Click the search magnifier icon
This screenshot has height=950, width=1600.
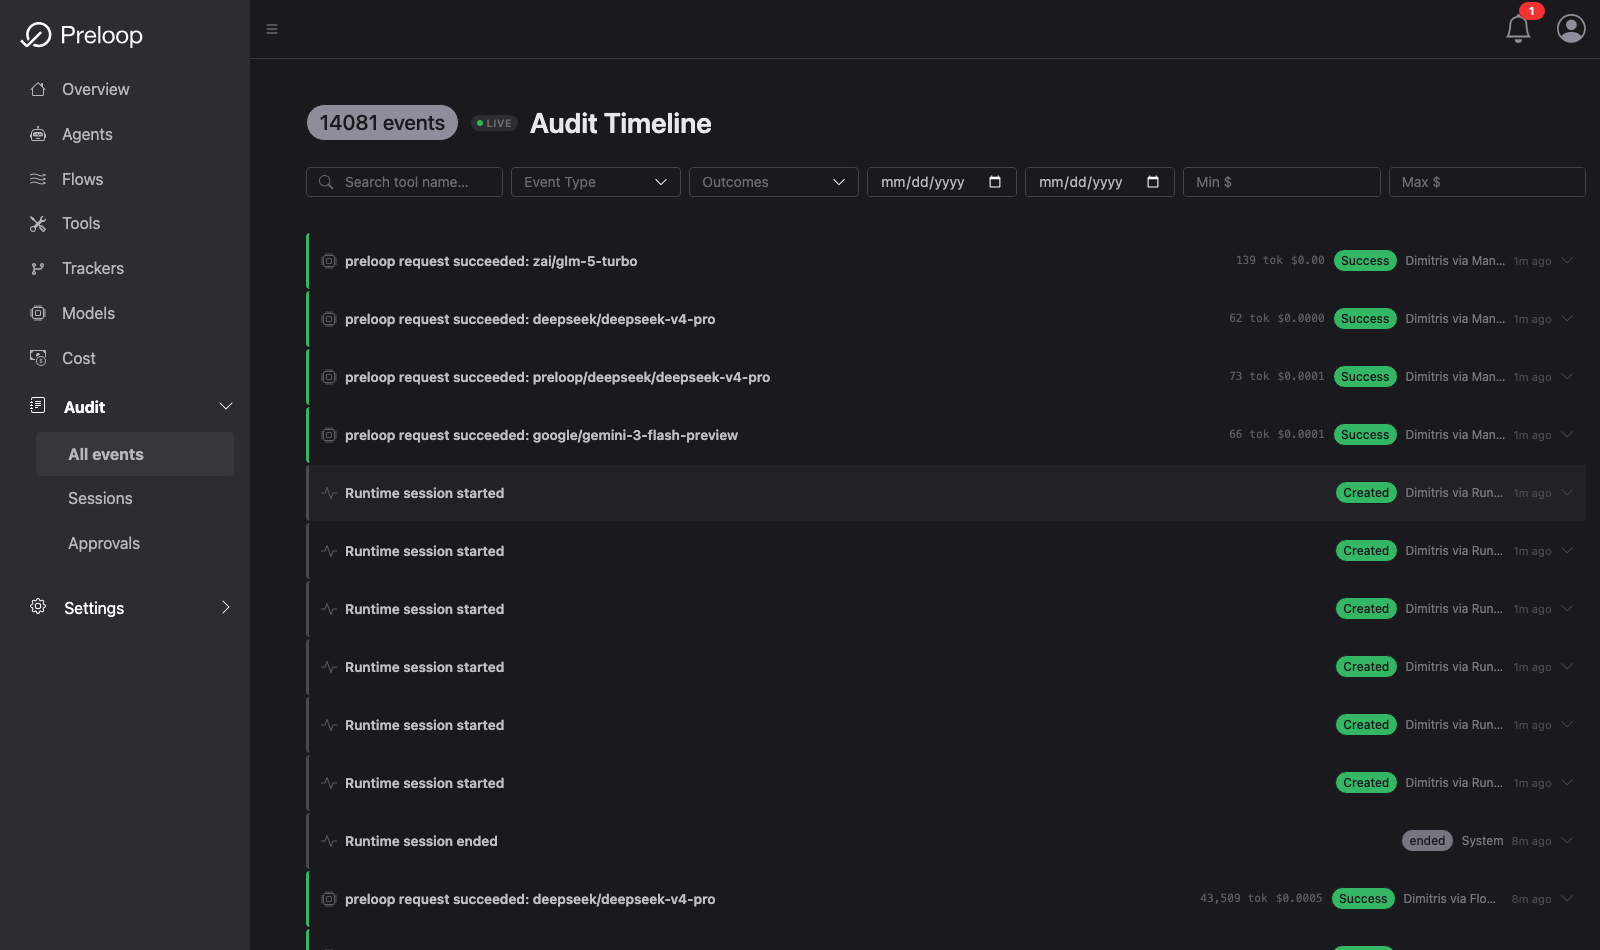pos(326,182)
